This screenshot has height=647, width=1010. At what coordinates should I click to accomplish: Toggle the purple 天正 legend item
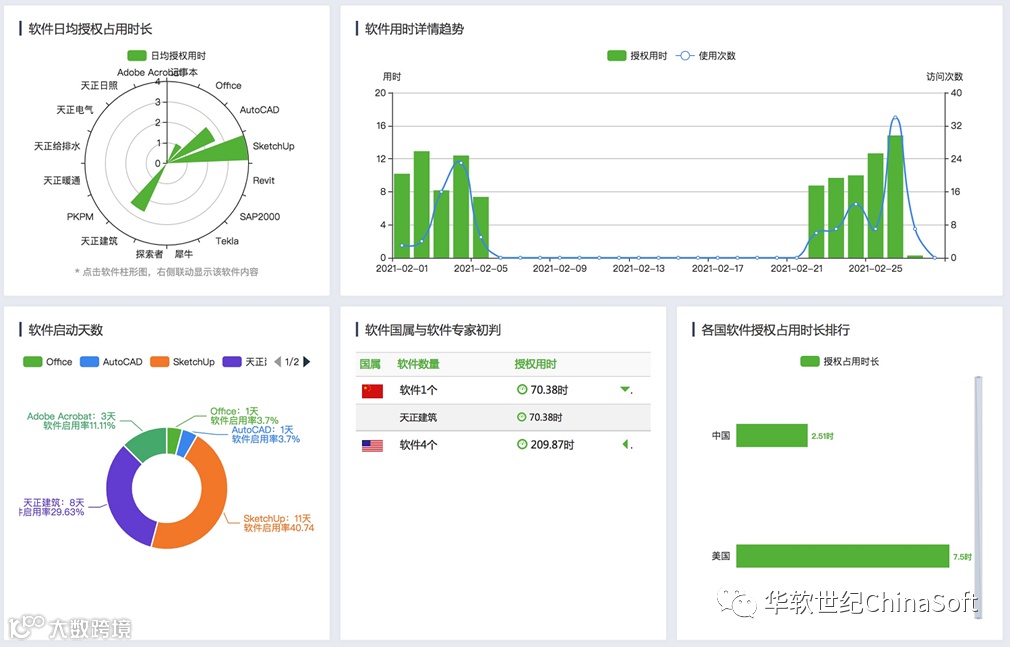click(244, 362)
